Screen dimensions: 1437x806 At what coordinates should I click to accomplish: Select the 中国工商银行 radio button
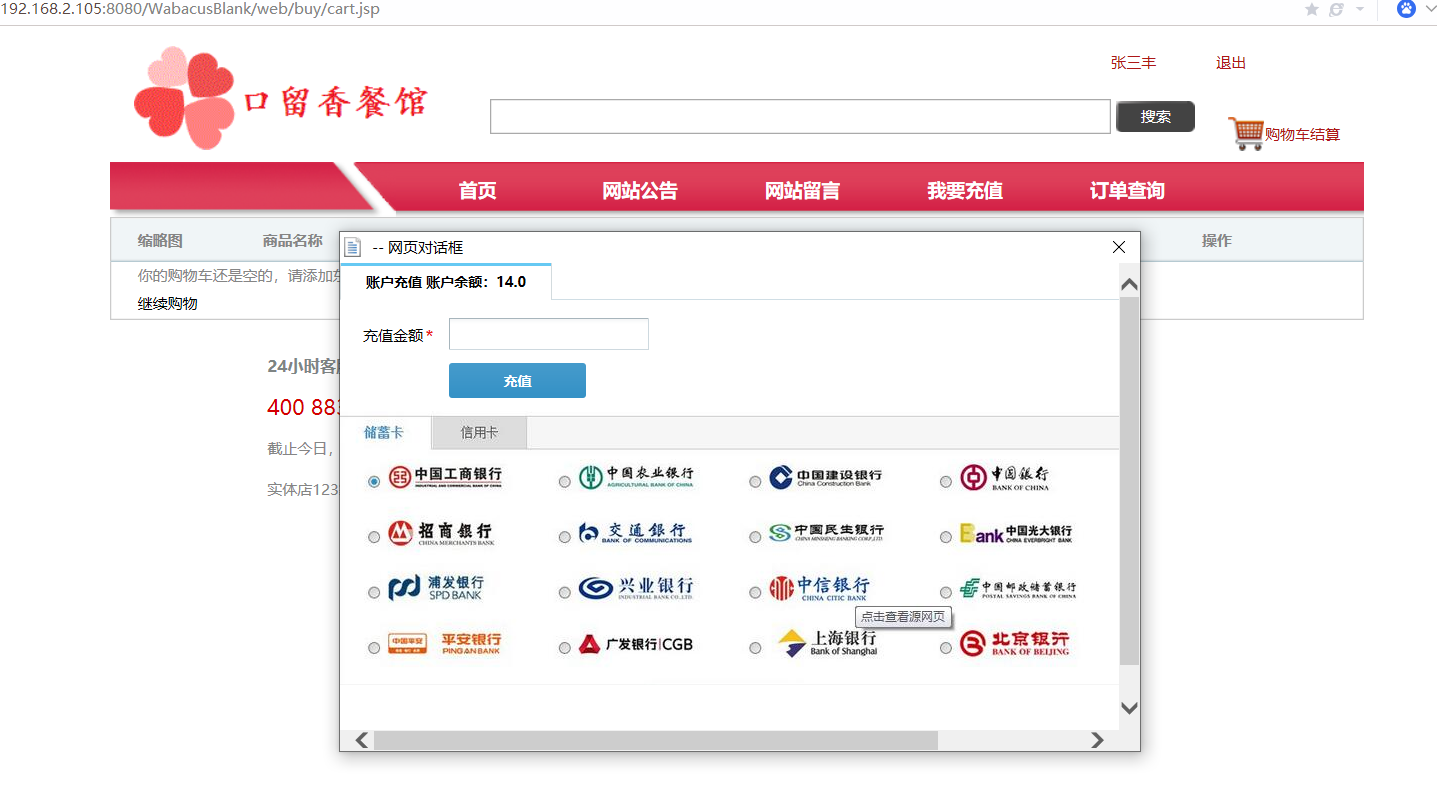click(374, 482)
